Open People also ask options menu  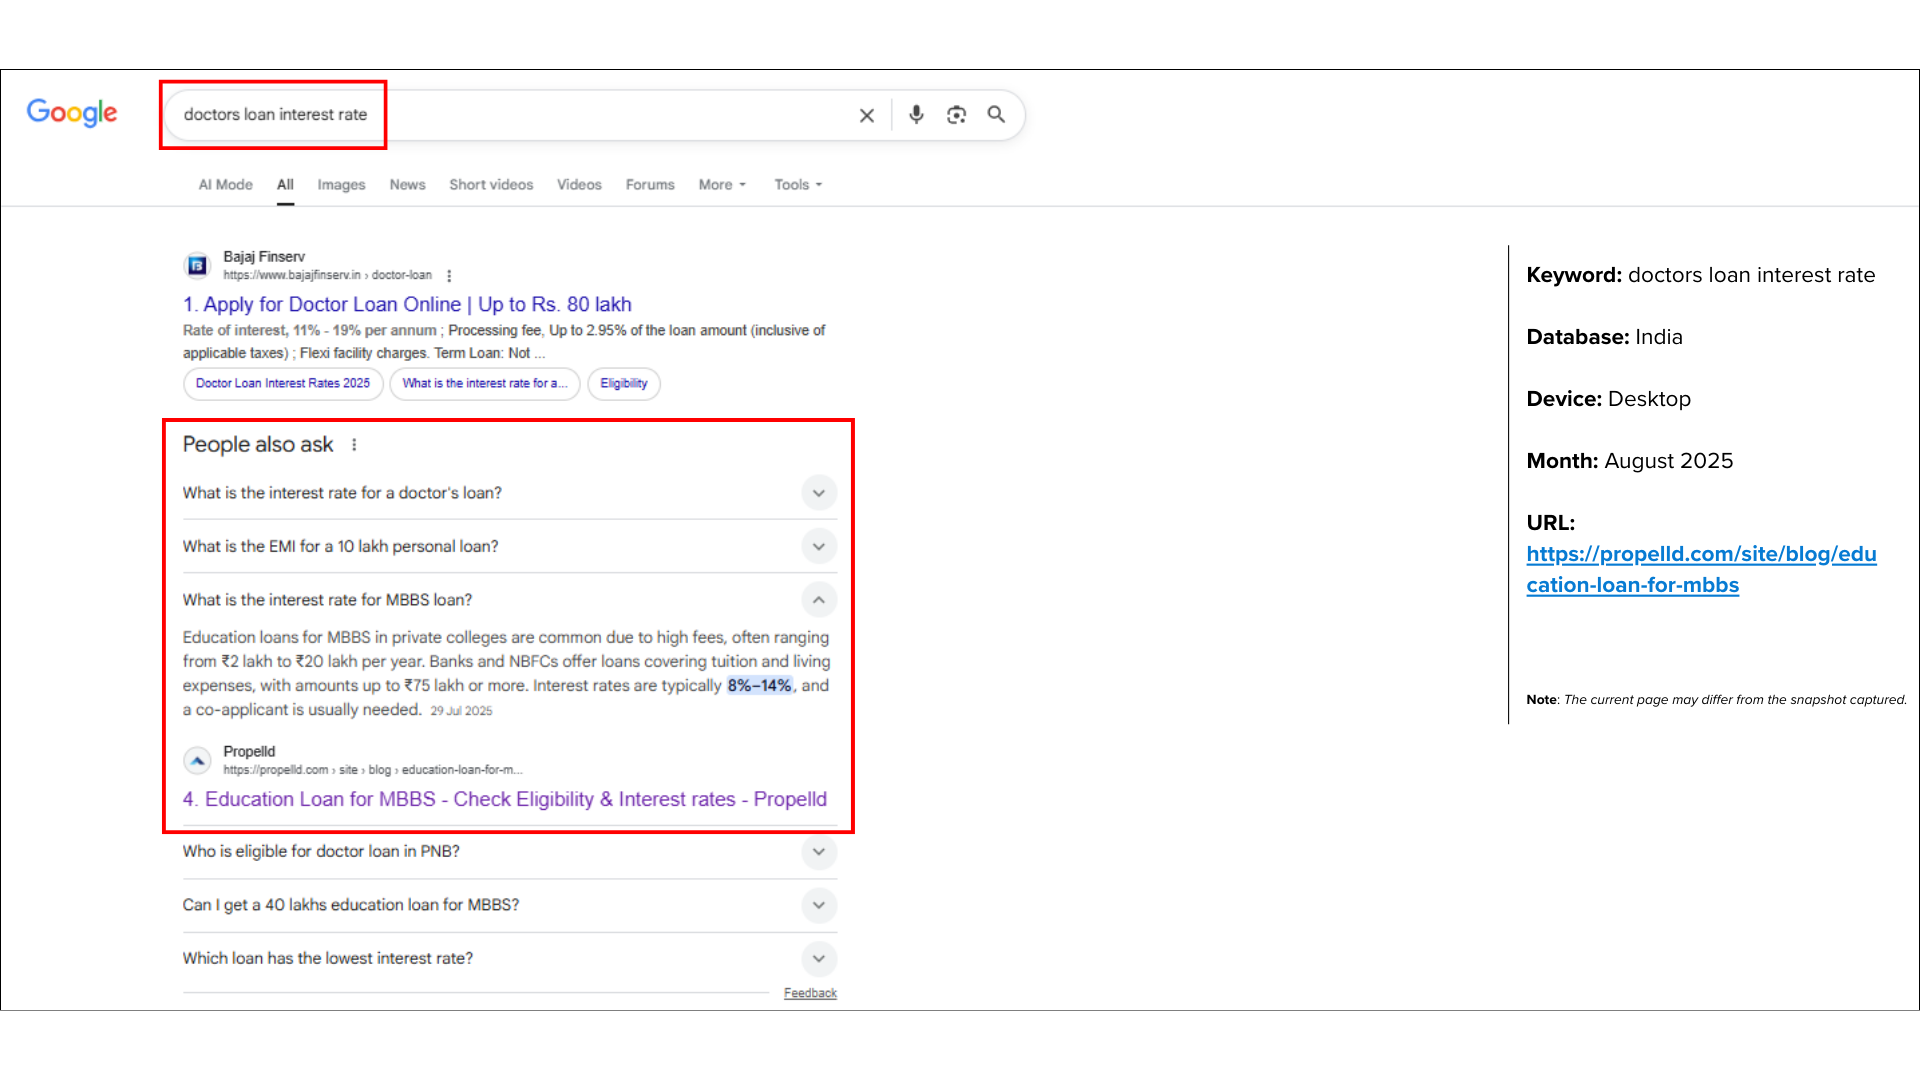coord(354,445)
